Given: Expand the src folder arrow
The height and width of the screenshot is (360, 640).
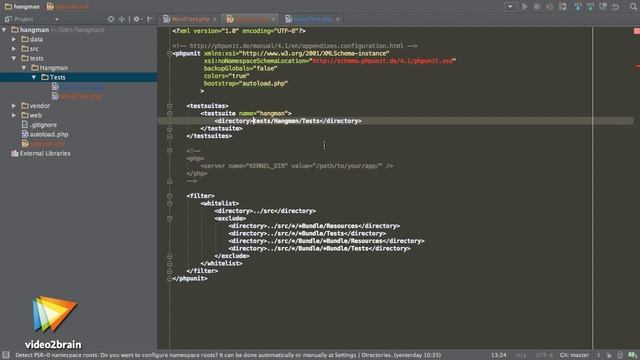Looking at the screenshot, I should tap(14, 49).
